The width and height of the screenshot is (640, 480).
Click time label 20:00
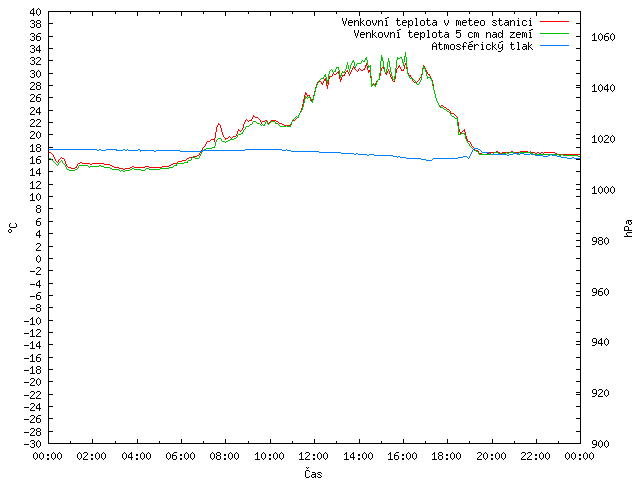coord(491,456)
